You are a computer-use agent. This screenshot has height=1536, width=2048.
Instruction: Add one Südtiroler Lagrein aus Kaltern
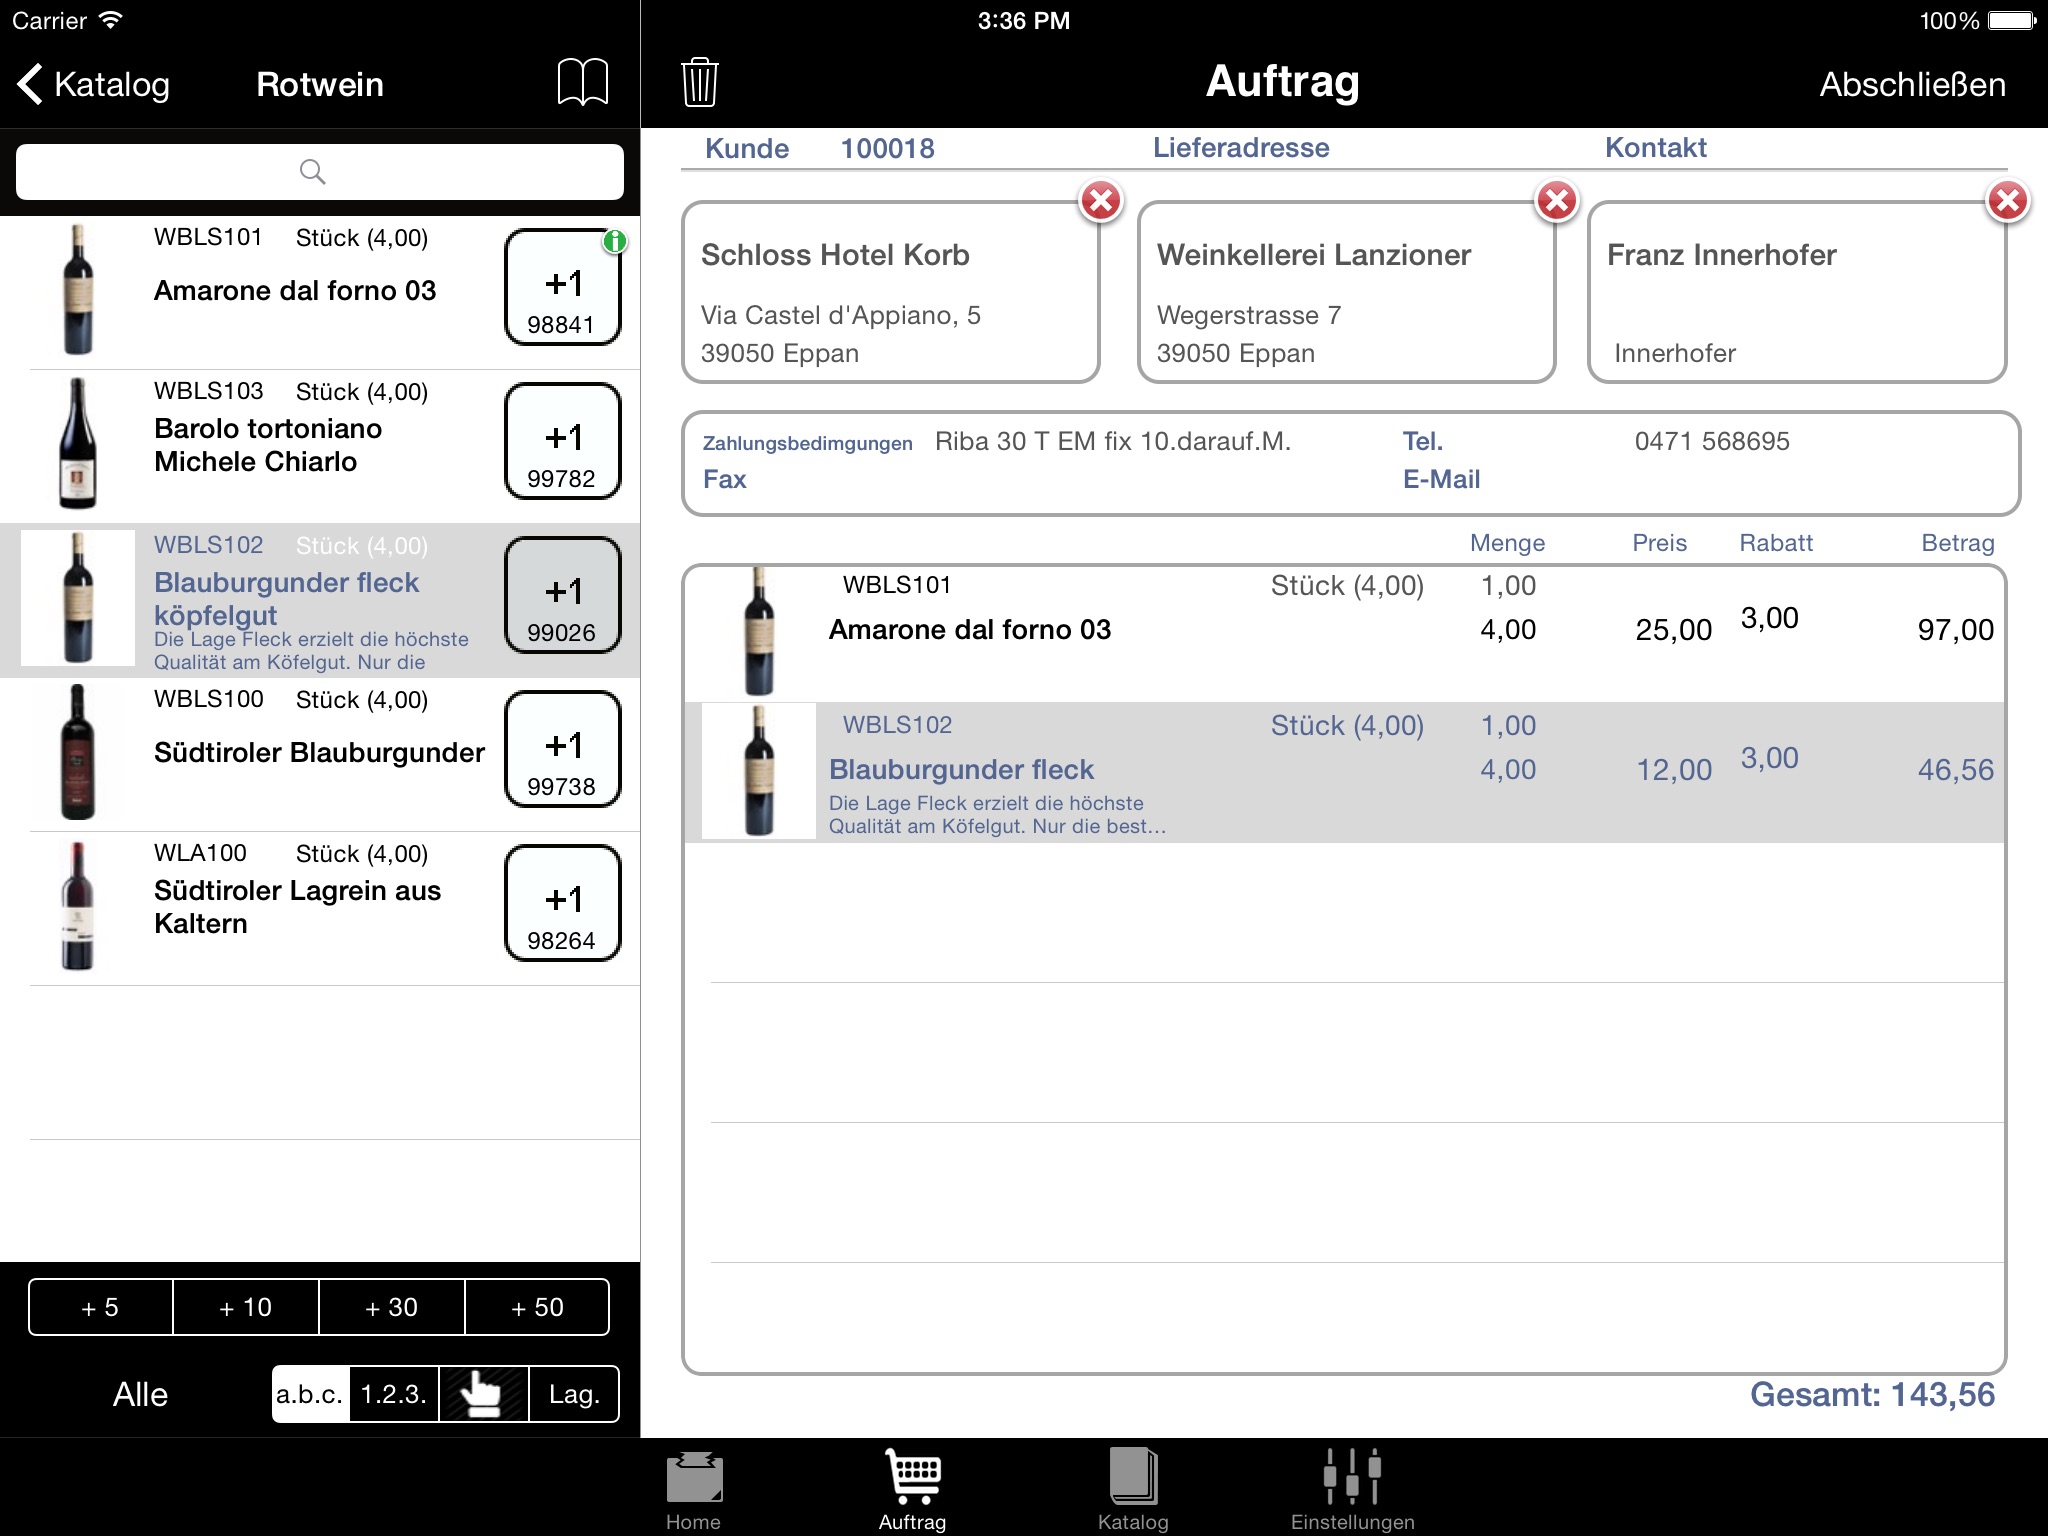[563, 903]
